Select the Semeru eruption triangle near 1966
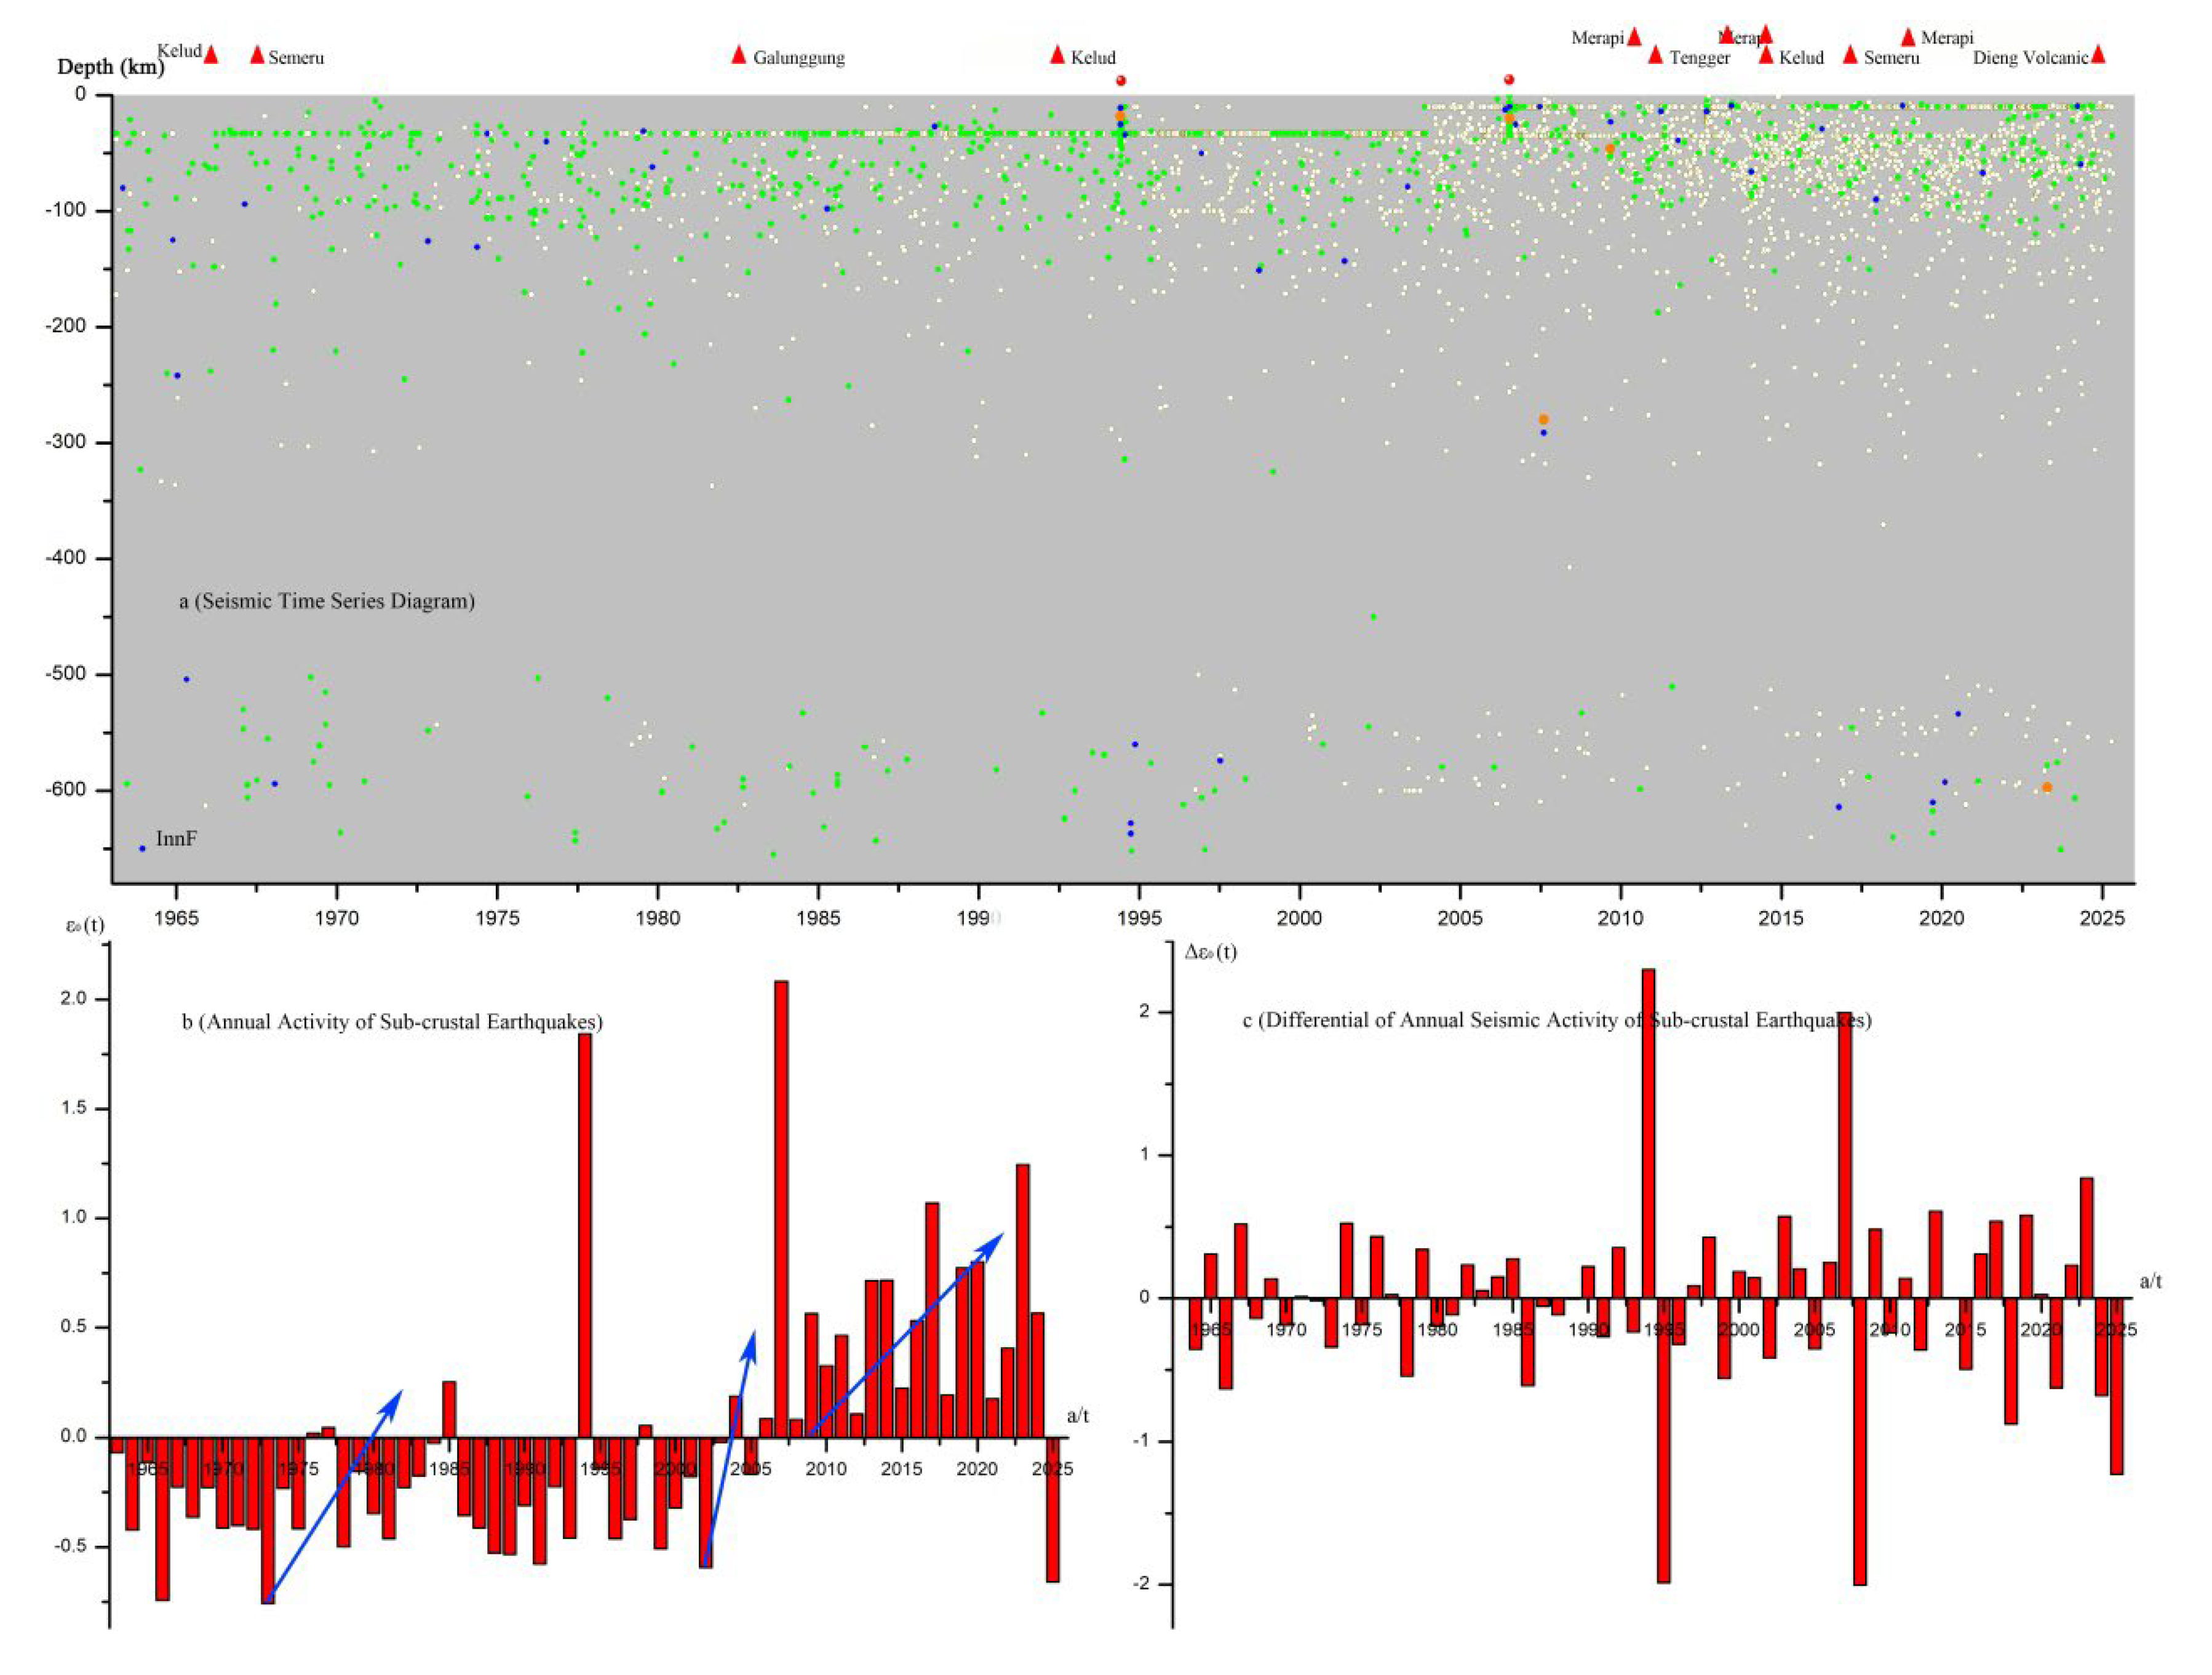Screen dimensions: 2212x1675 click(257, 54)
